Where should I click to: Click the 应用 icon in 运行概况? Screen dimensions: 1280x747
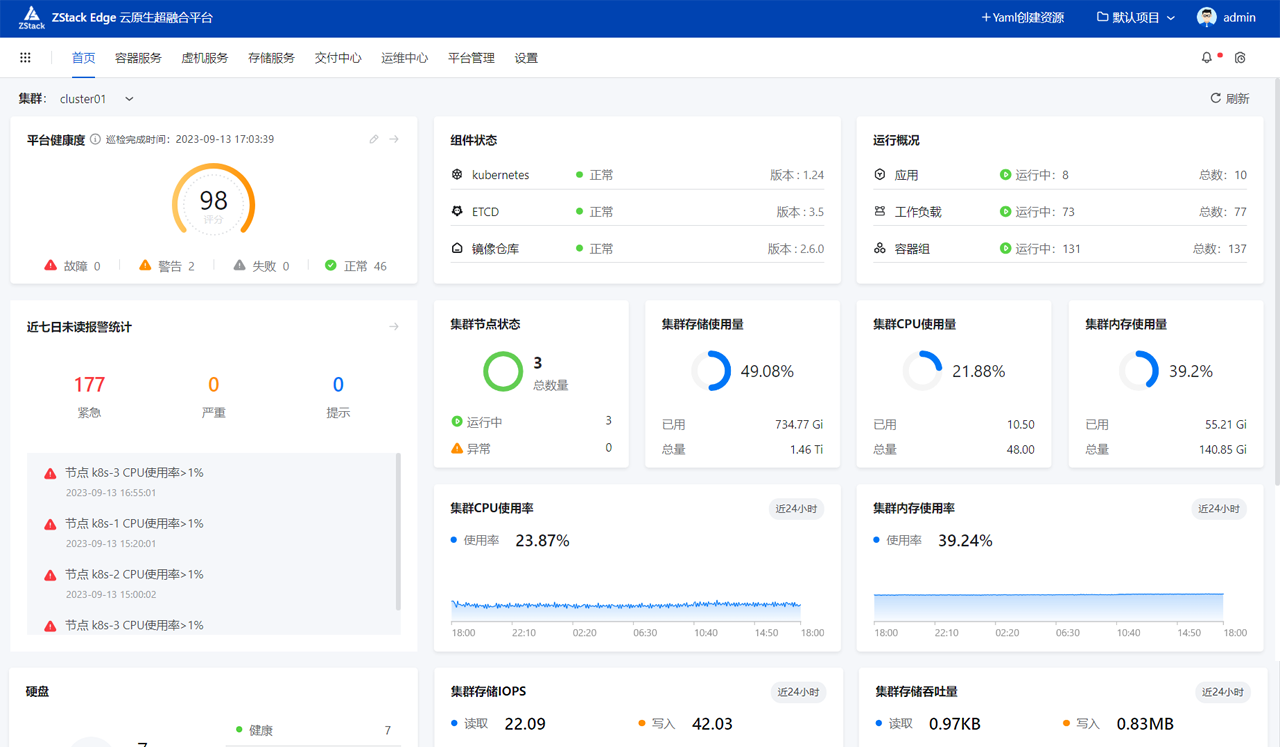(x=880, y=174)
